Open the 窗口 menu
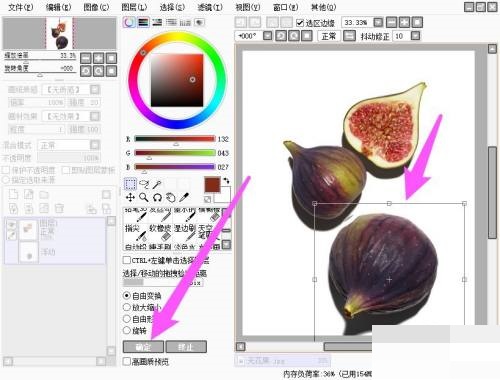The width and height of the screenshot is (500, 380). pyautogui.click(x=286, y=7)
